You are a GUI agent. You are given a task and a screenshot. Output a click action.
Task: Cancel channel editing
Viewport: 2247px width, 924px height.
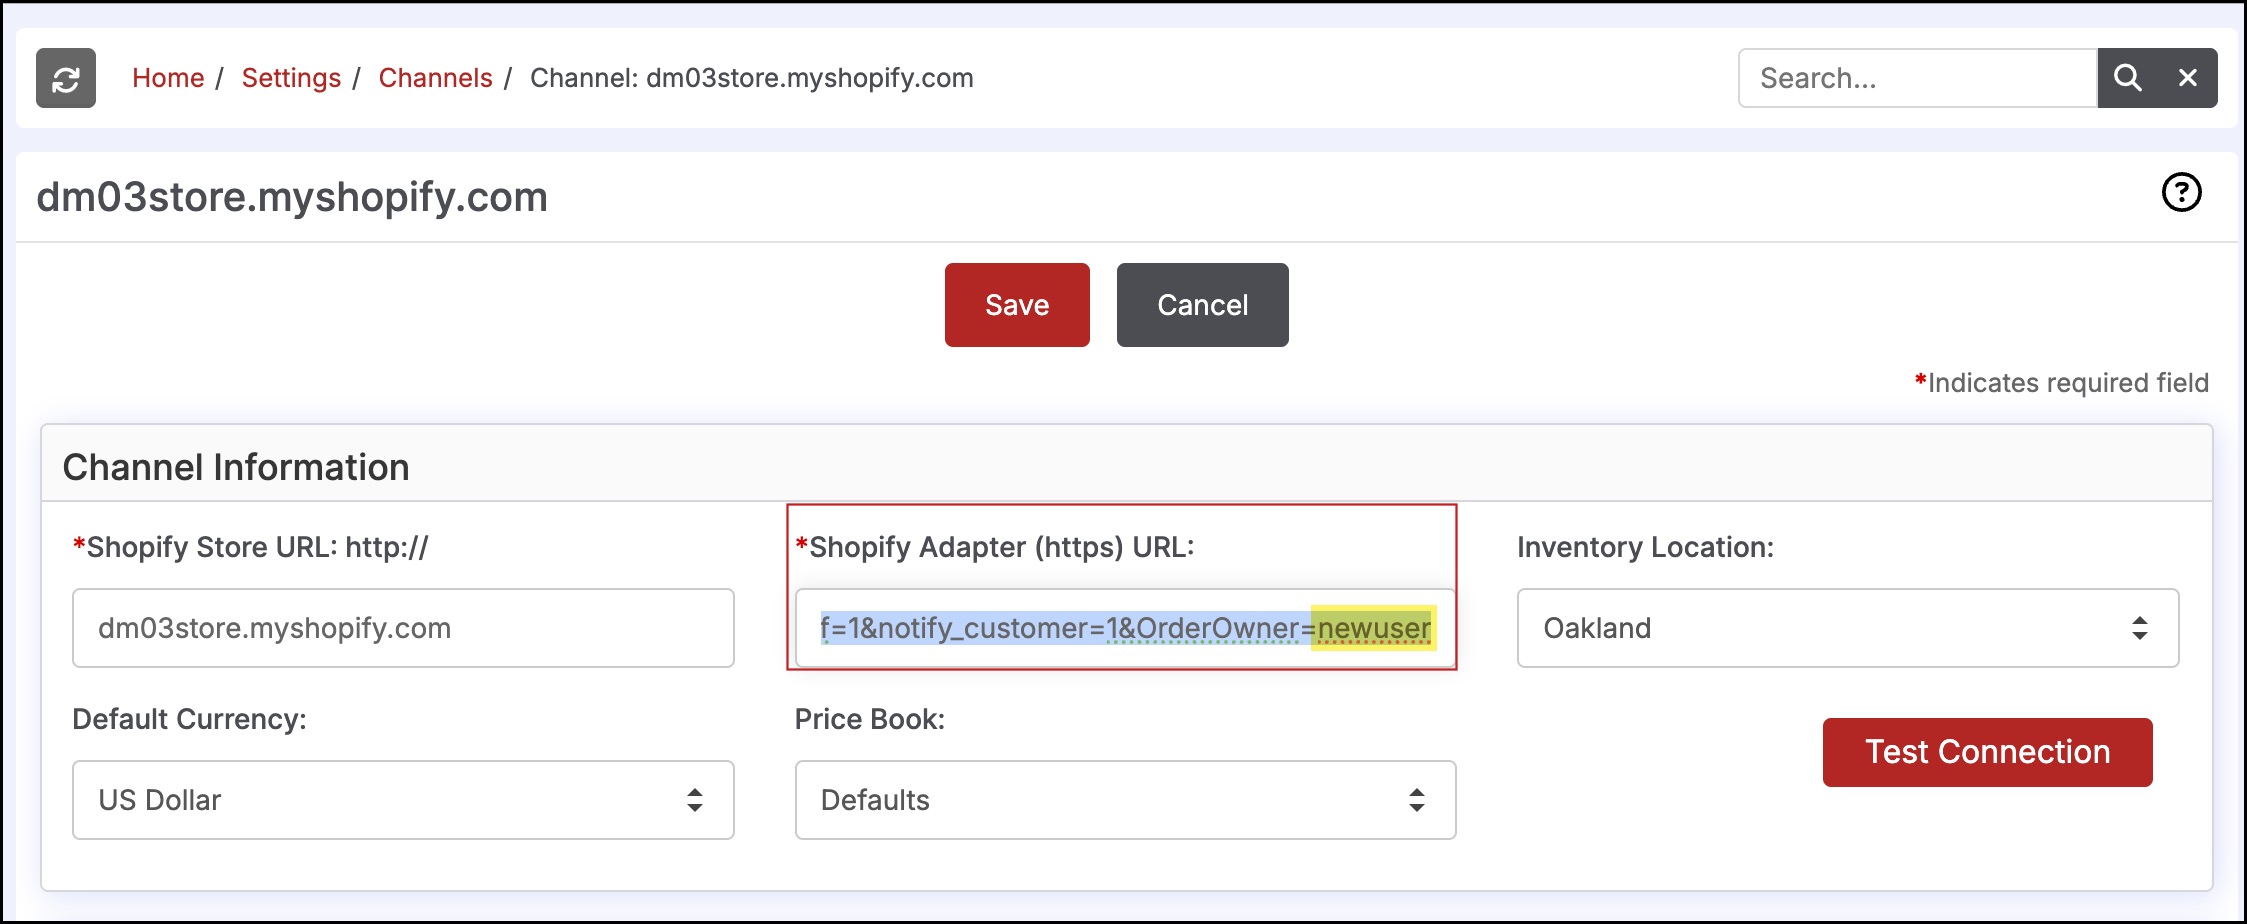click(x=1202, y=305)
